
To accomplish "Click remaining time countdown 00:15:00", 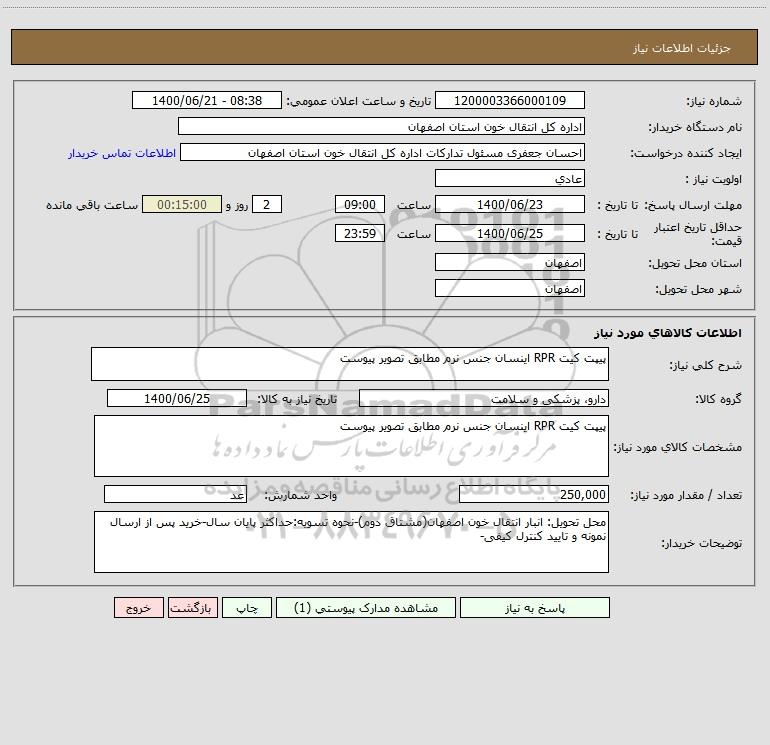I will [x=182, y=204].
